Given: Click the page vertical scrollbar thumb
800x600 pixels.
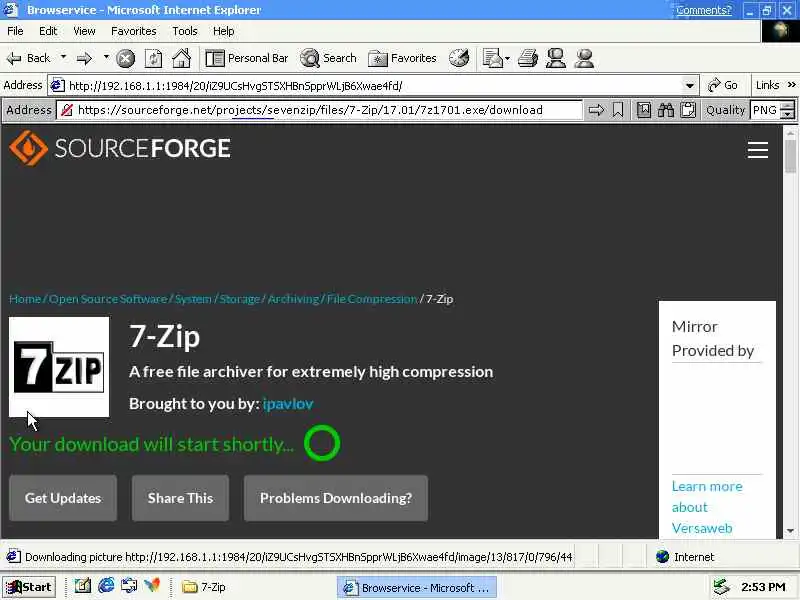Looking at the screenshot, I should click(x=790, y=156).
